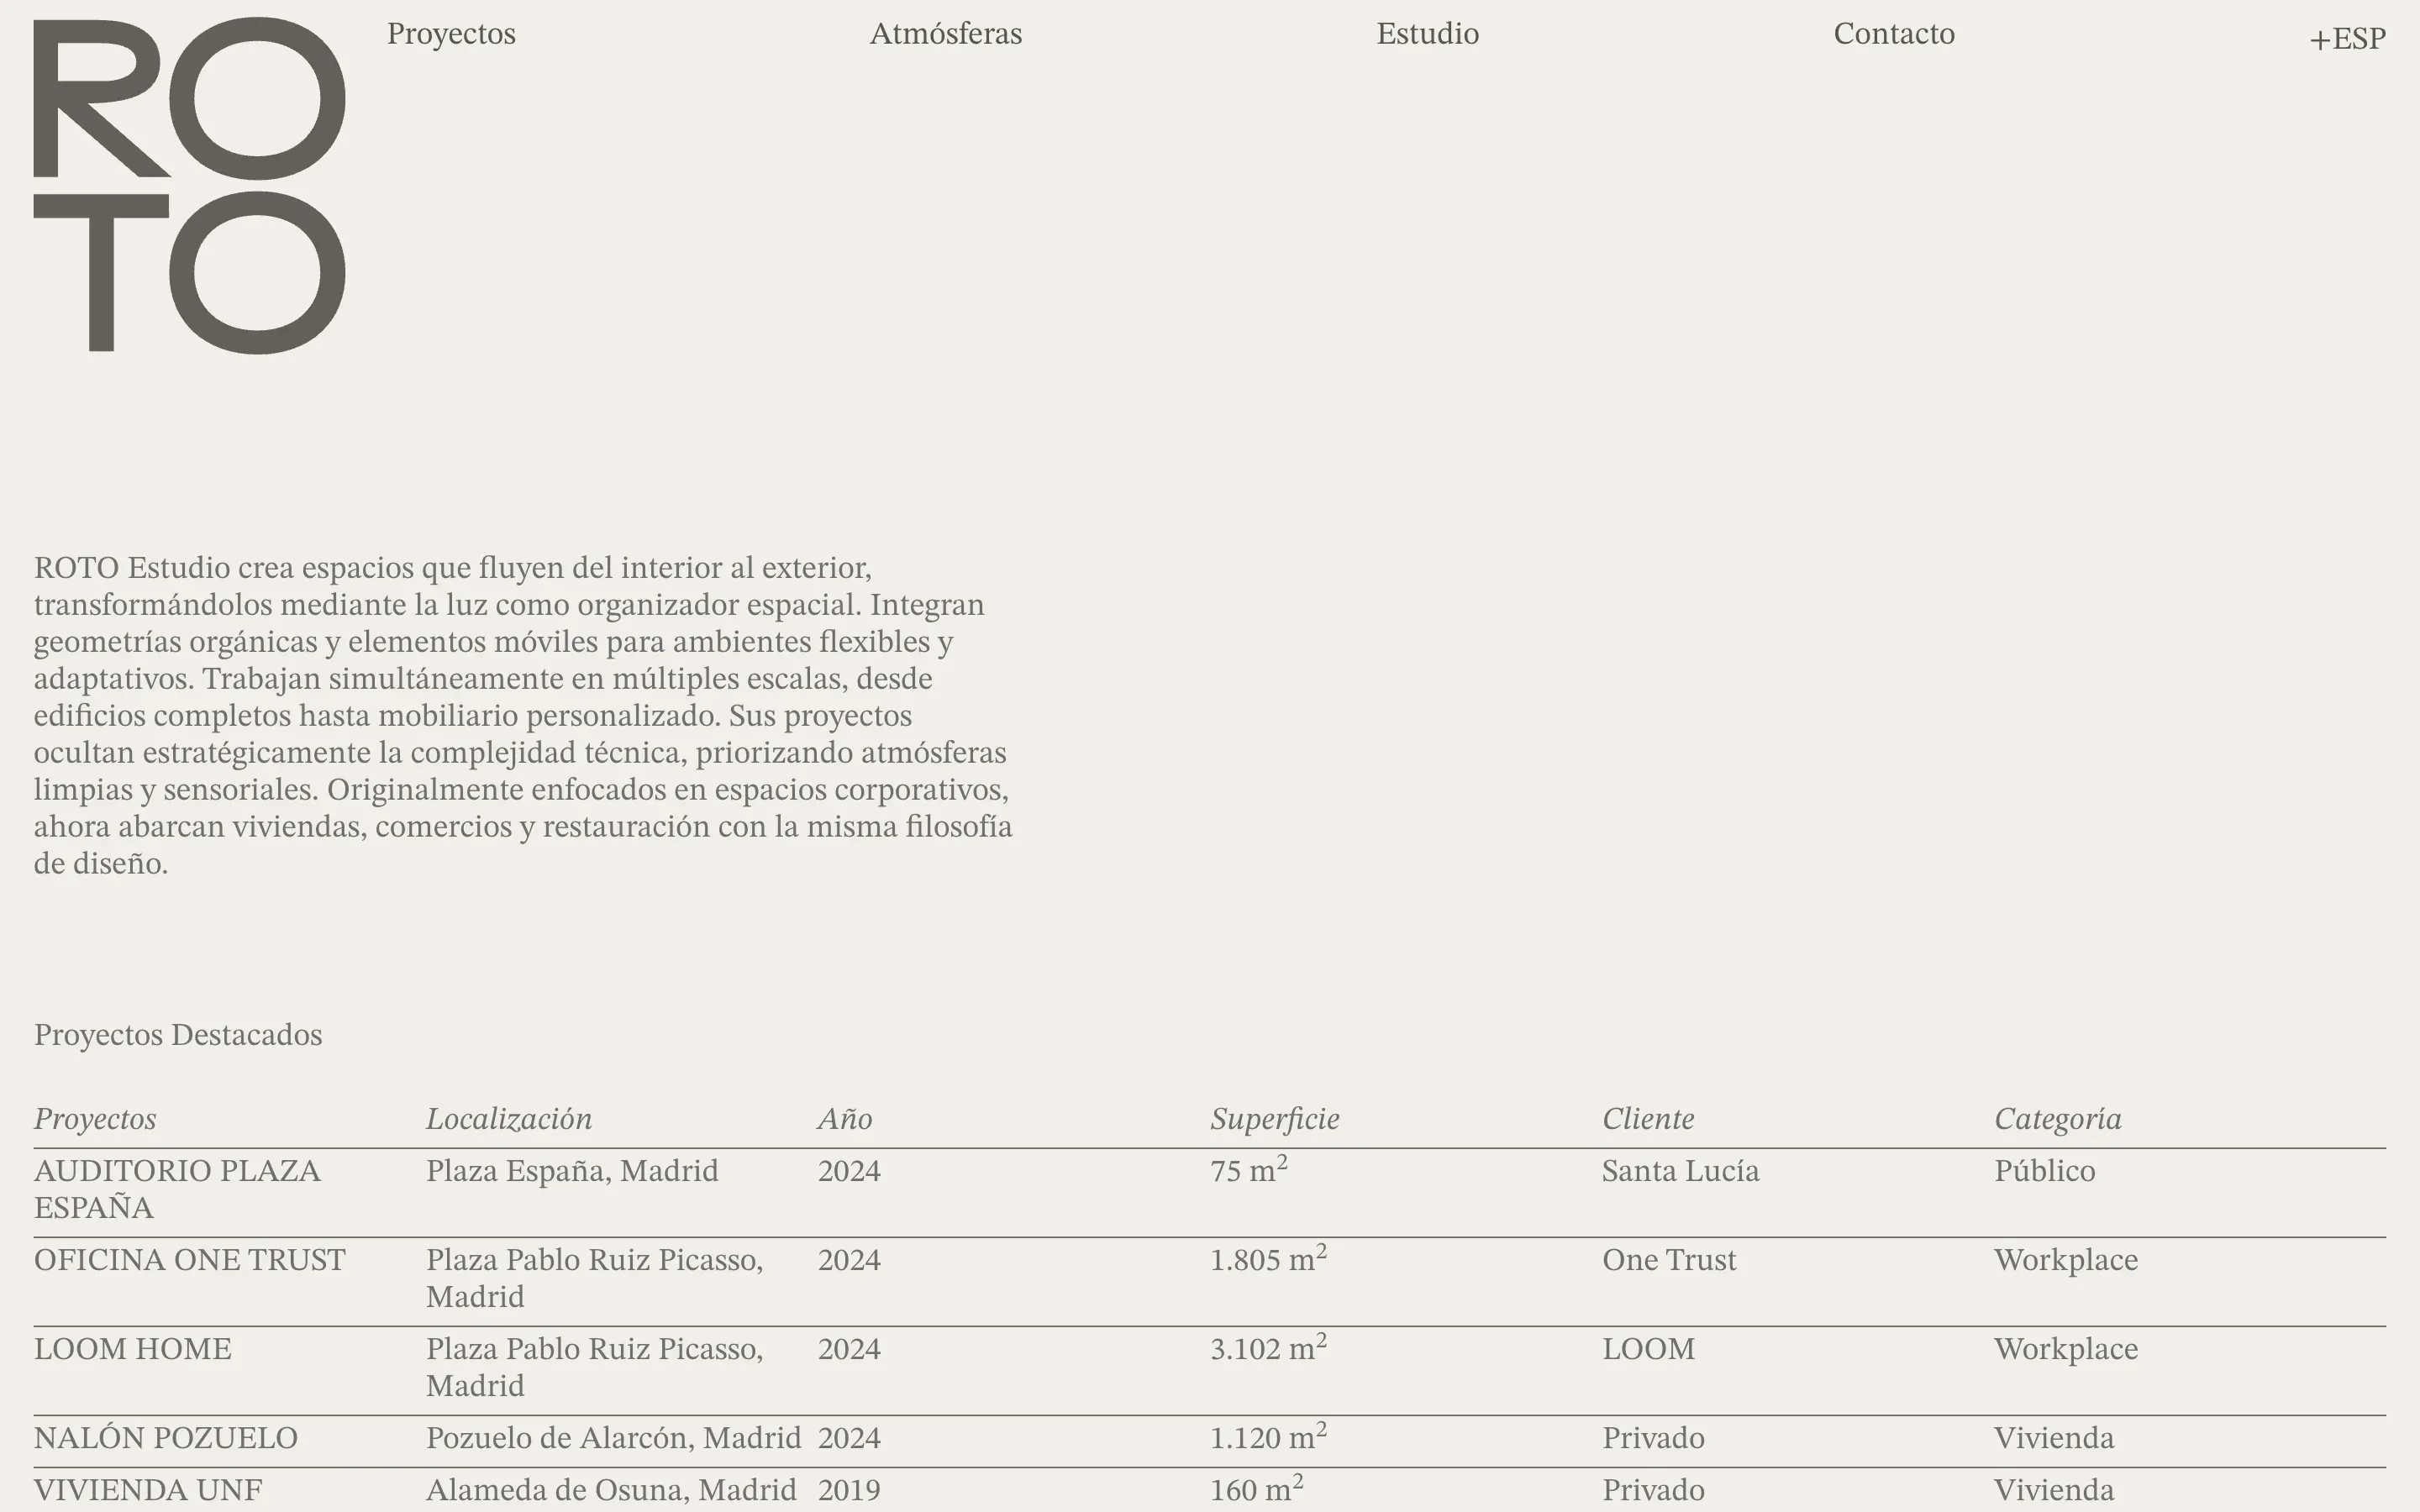Screen dimensions: 2420x1512
Task: Click the Privado client of NALÓN POZUELO
Action: pyautogui.click(x=1653, y=1438)
